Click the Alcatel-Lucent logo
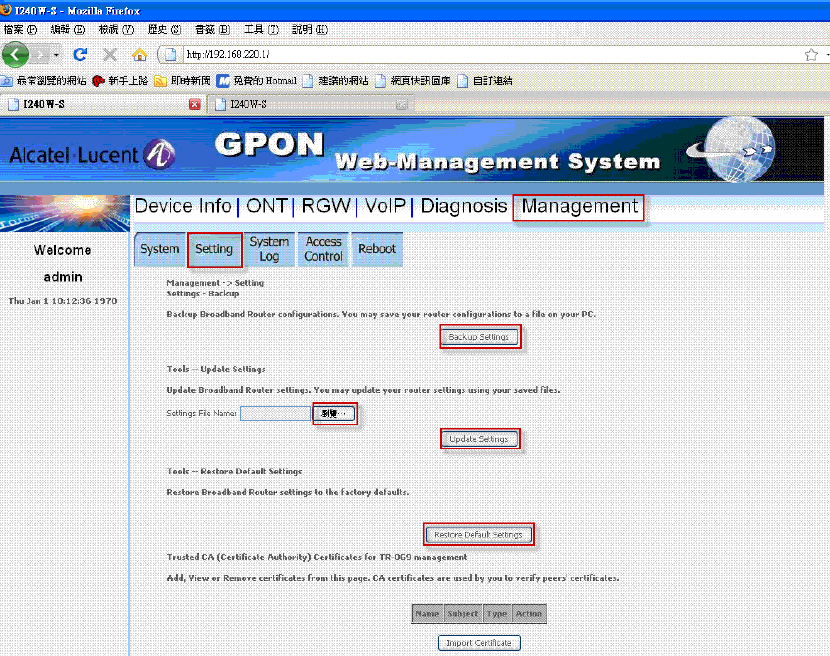The image size is (830, 656). point(92,155)
